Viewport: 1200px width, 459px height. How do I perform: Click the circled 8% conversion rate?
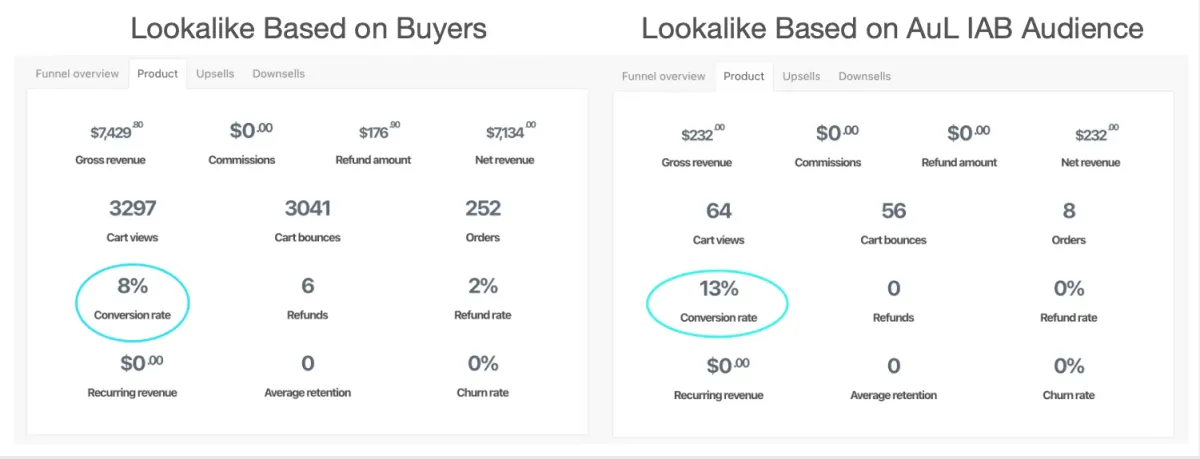pyautogui.click(x=133, y=287)
